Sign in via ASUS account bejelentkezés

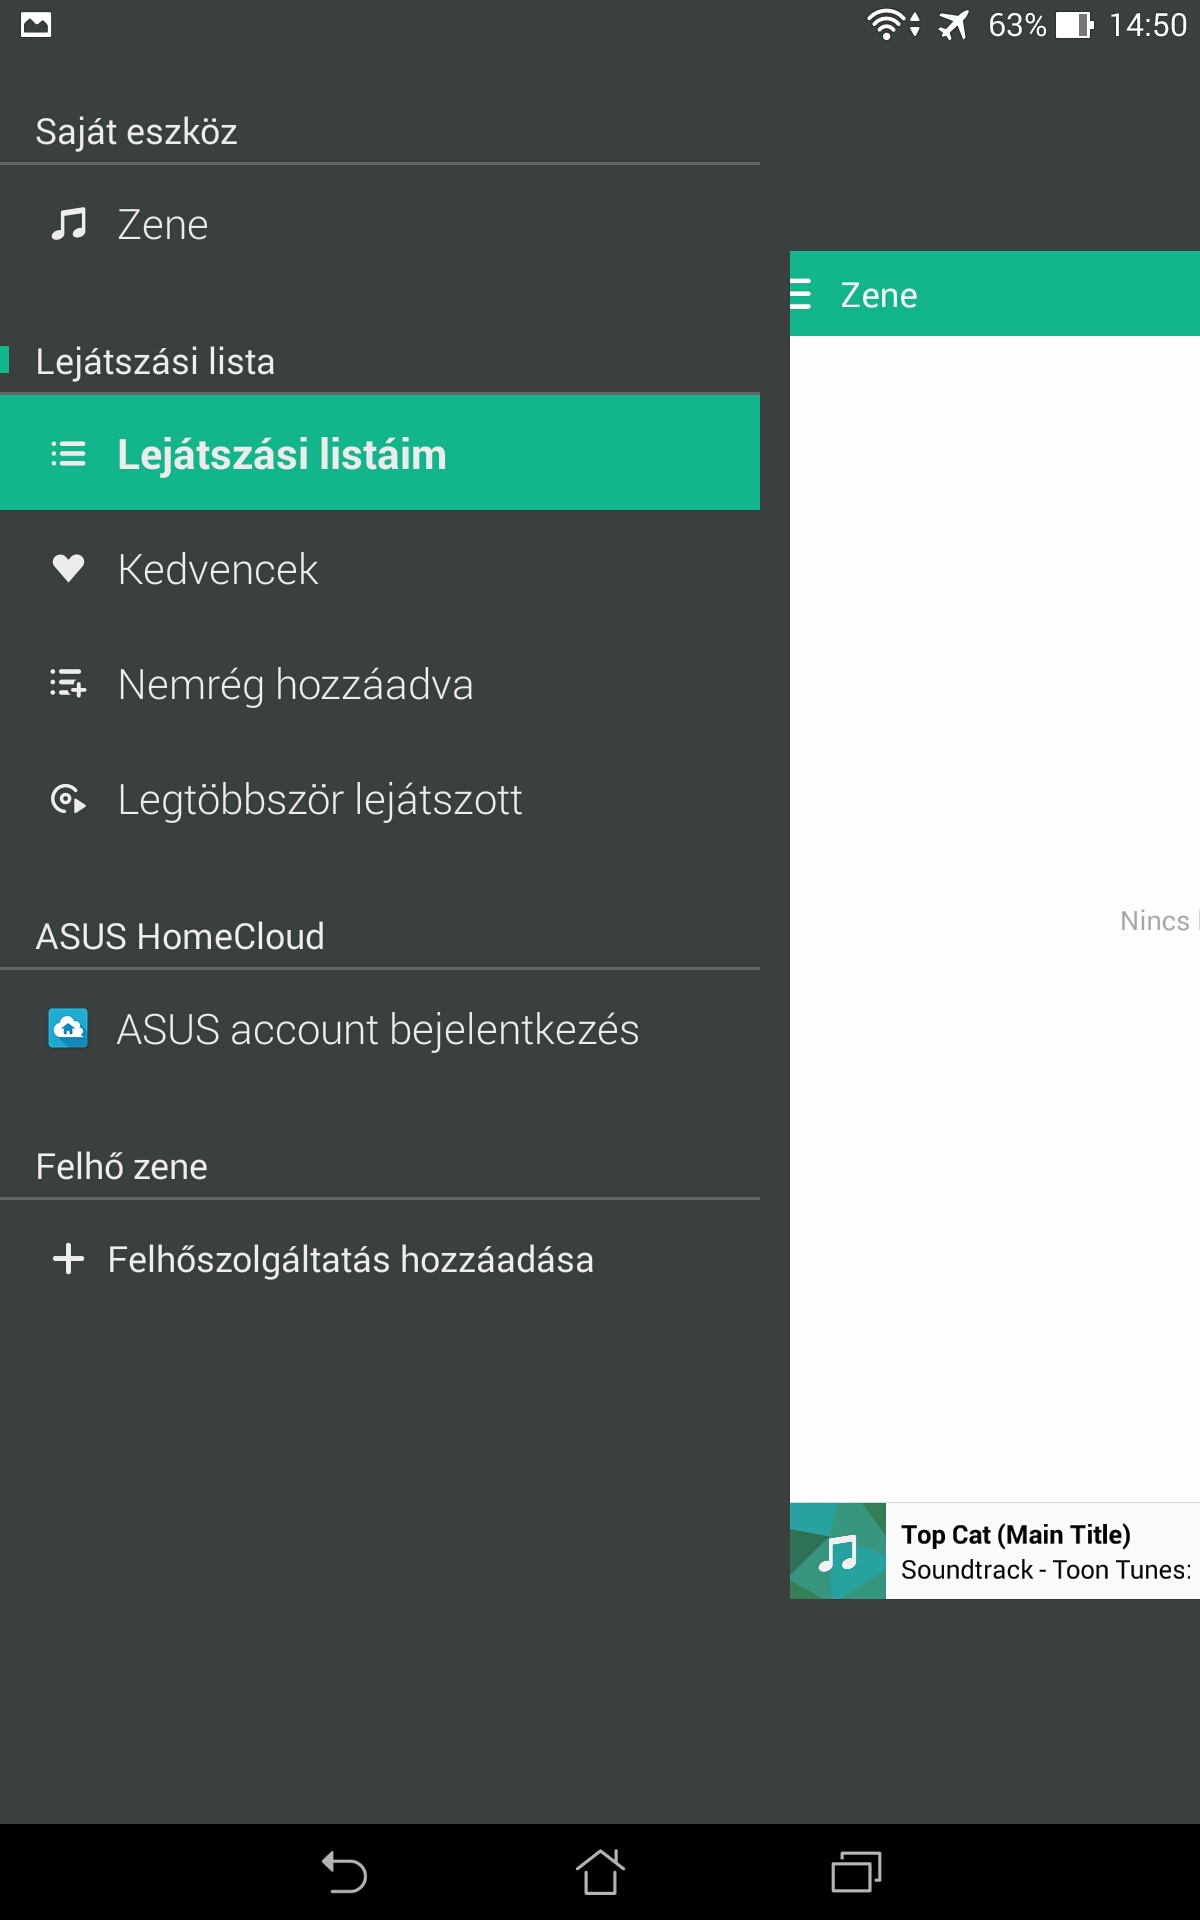(380, 1028)
